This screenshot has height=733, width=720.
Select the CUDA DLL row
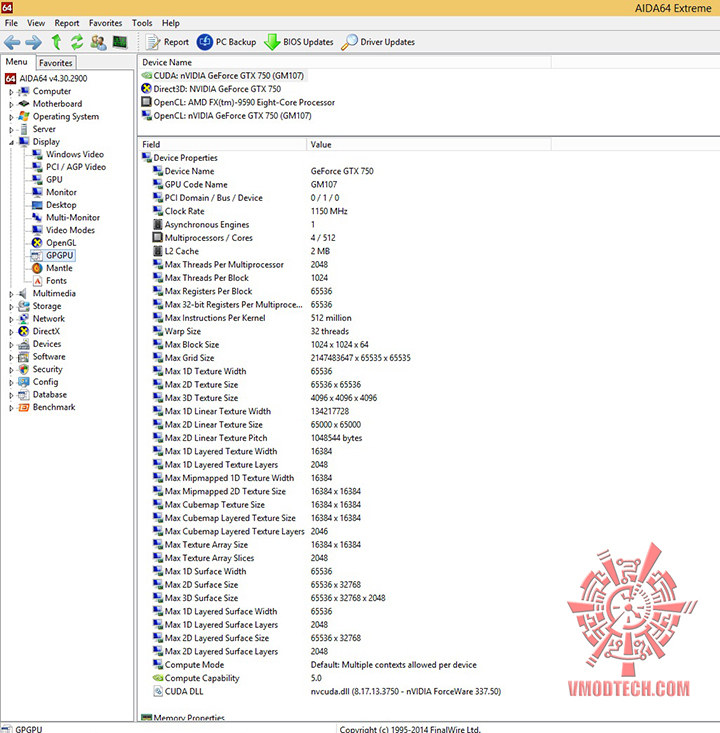point(327,691)
